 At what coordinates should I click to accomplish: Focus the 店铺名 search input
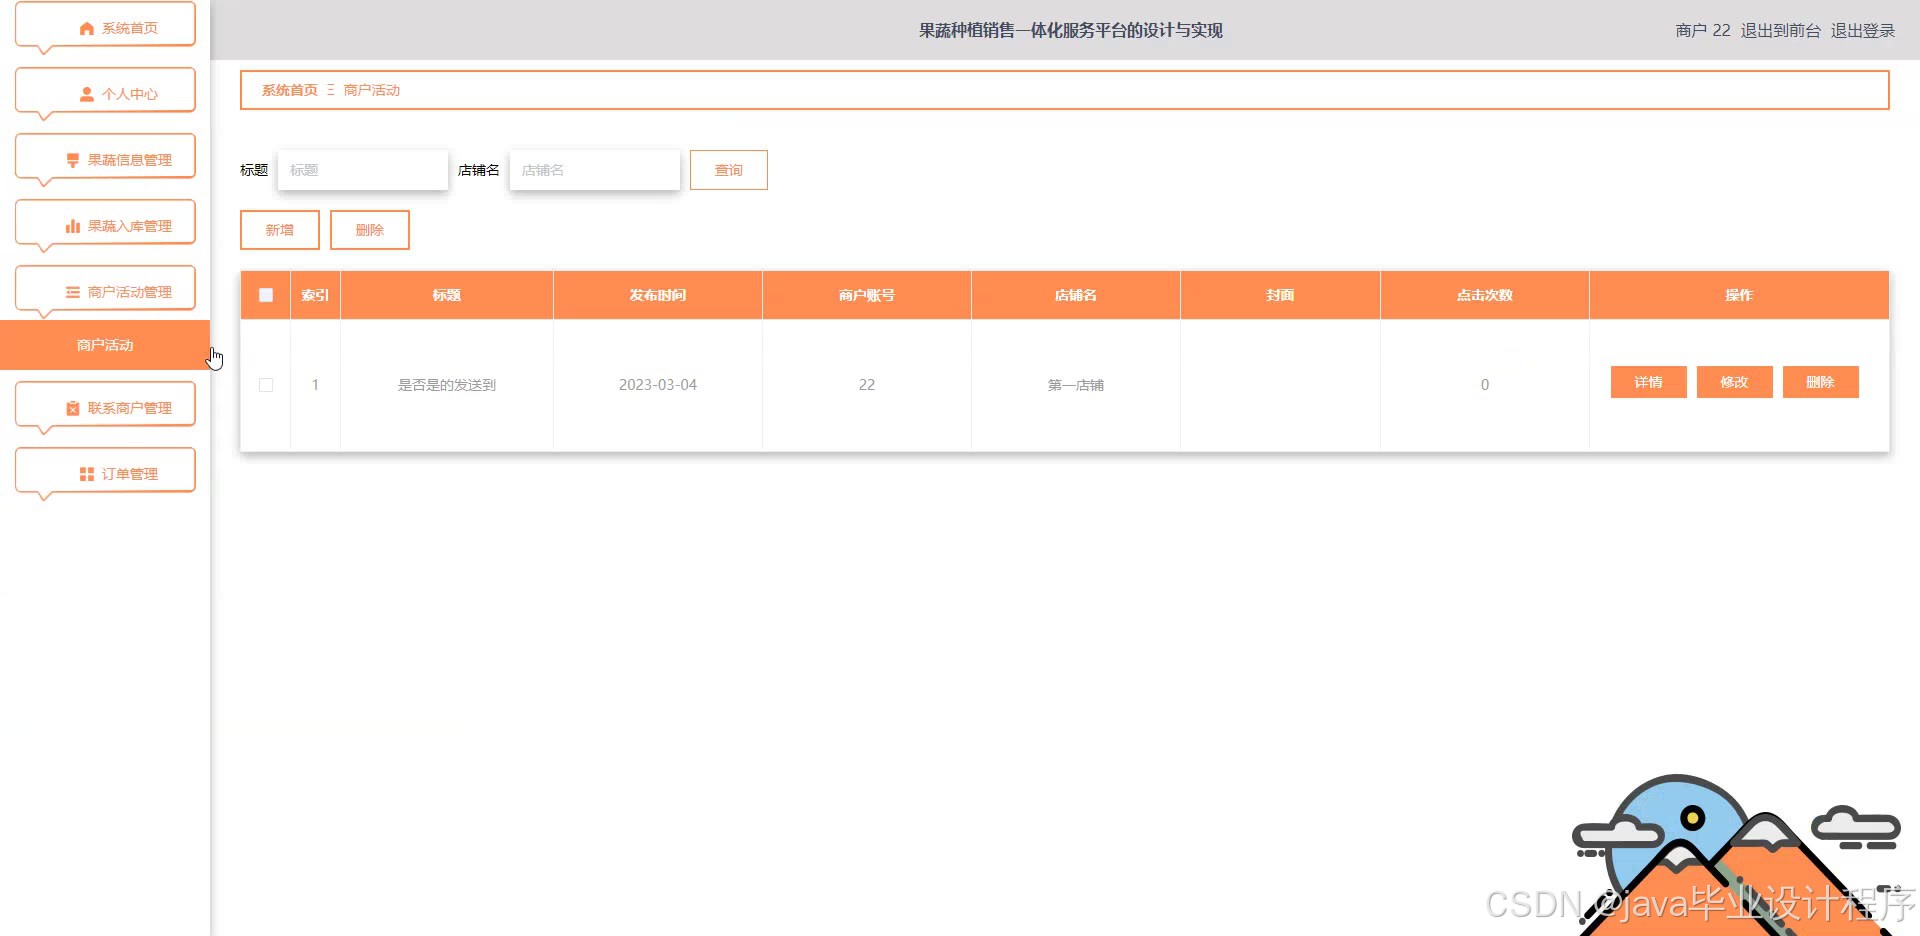595,170
